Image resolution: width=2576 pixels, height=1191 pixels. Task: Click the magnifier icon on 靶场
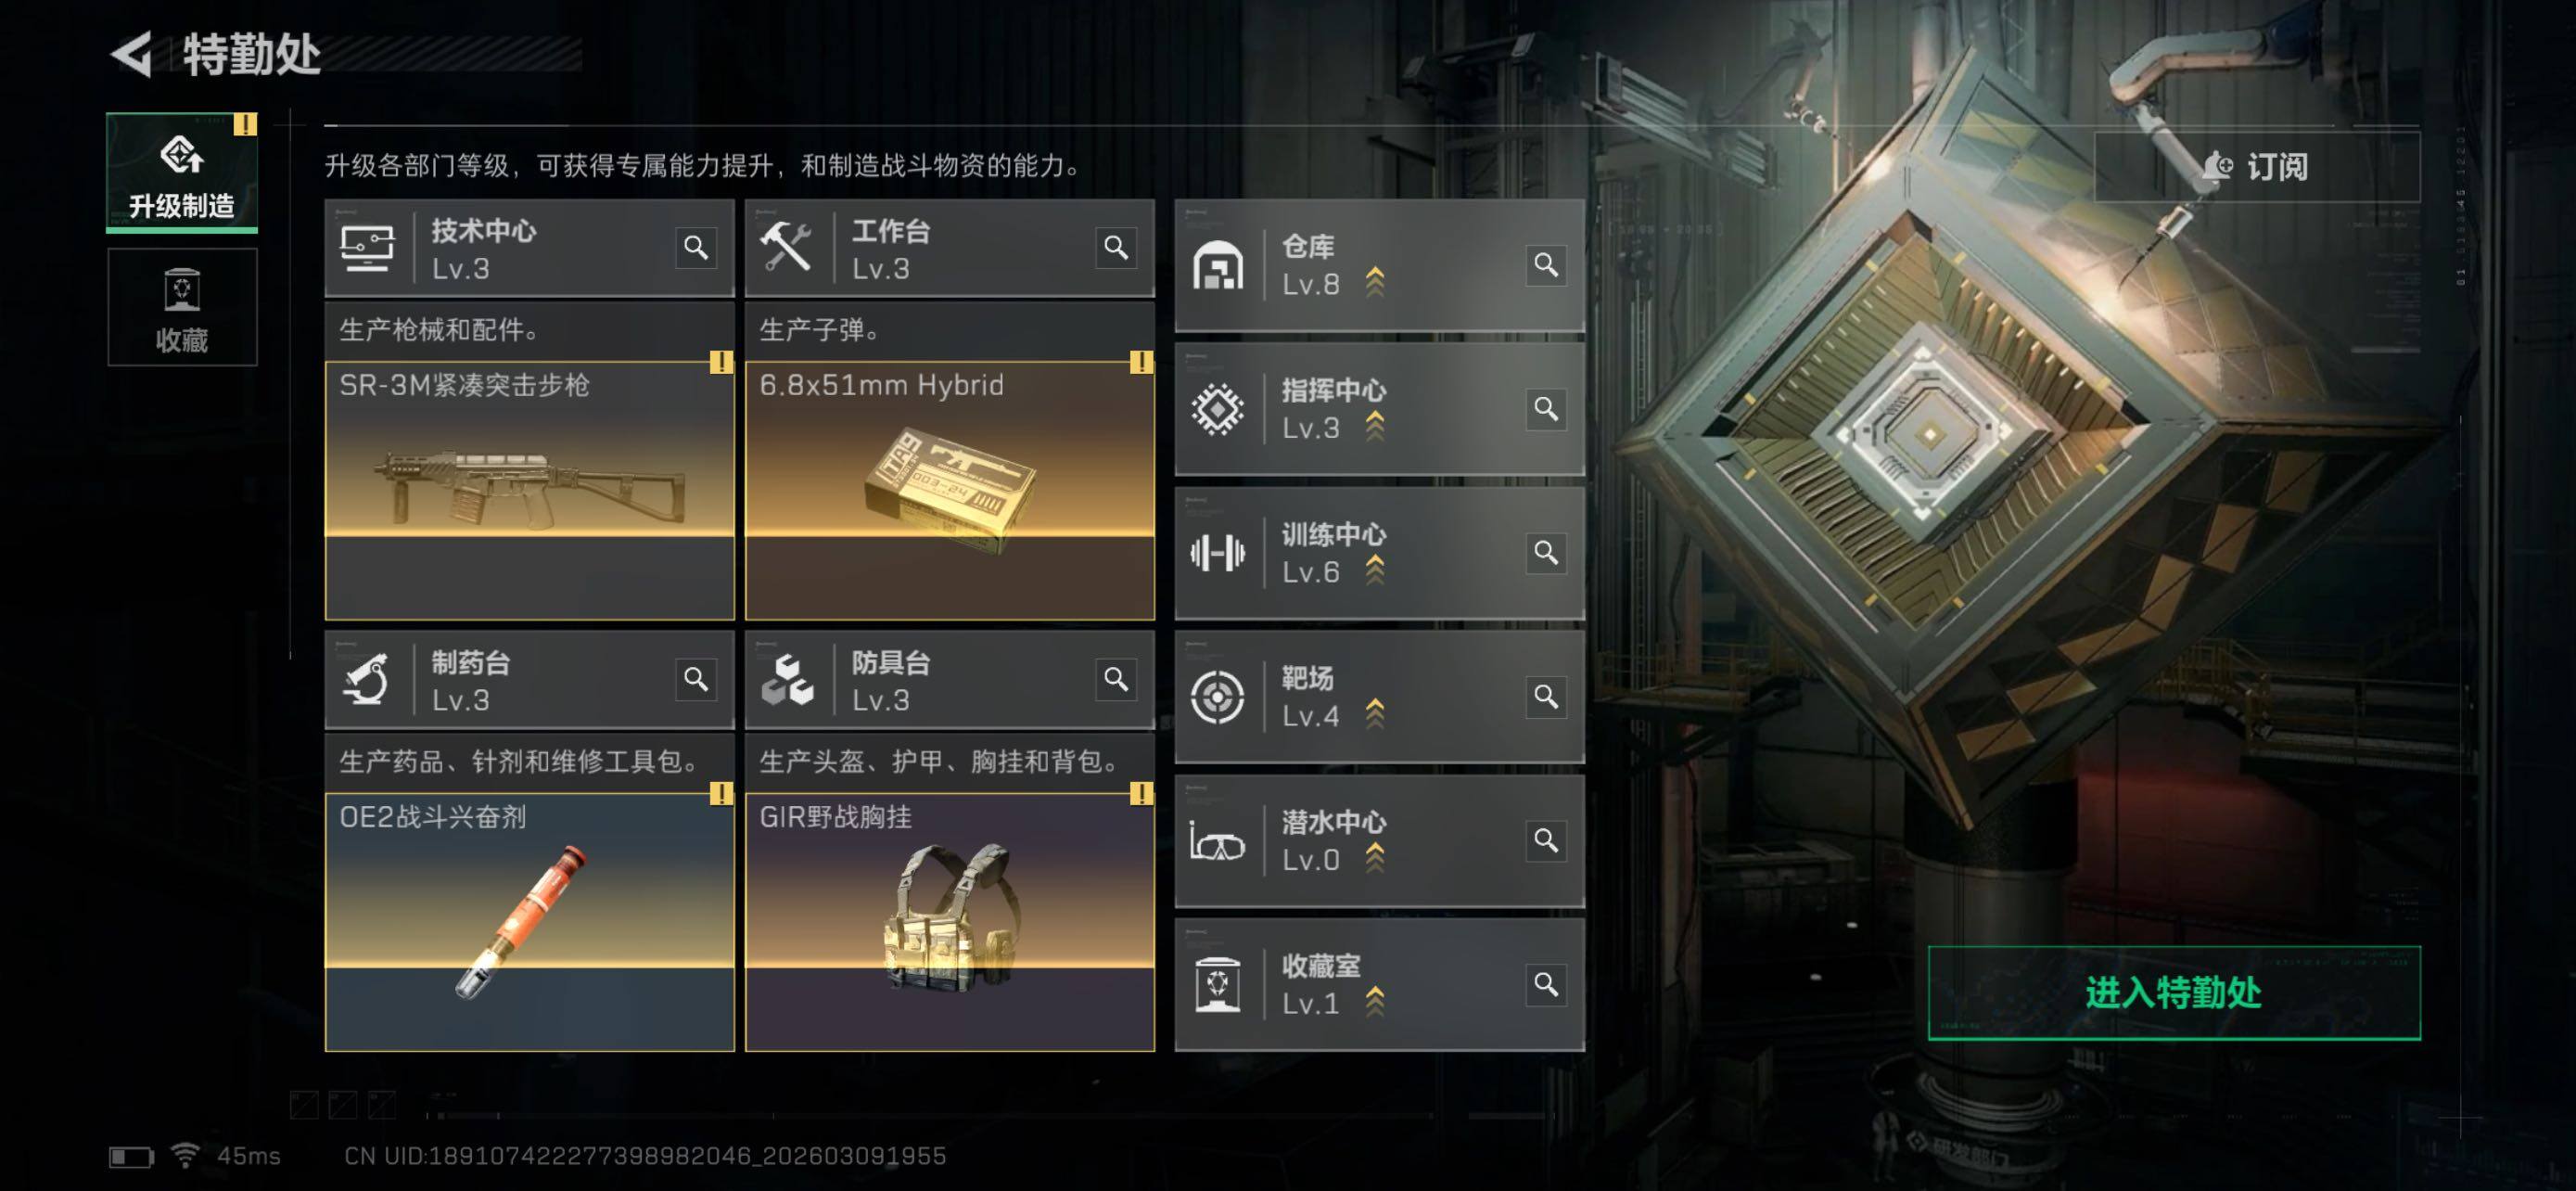(1546, 696)
